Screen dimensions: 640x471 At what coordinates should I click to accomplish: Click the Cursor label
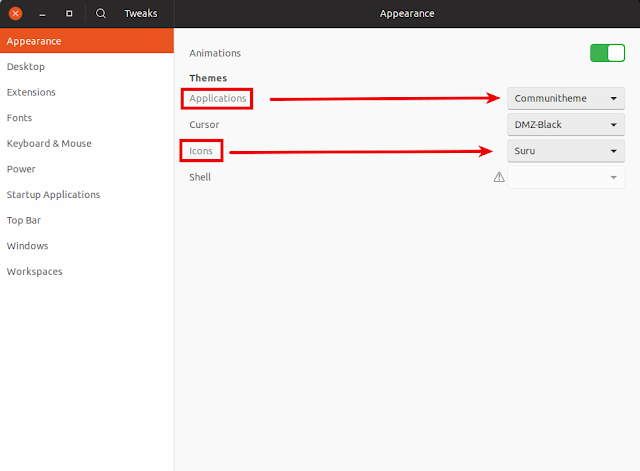[204, 124]
